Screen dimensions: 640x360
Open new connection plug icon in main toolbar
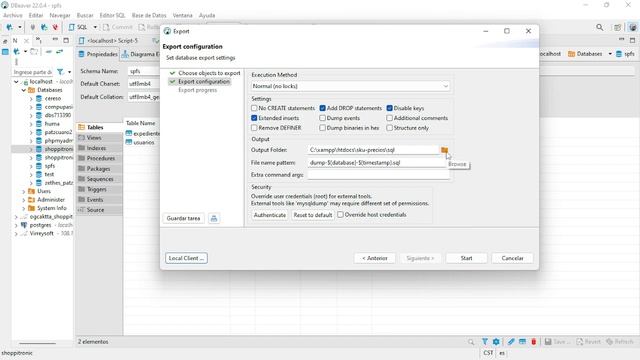click(x=9, y=27)
